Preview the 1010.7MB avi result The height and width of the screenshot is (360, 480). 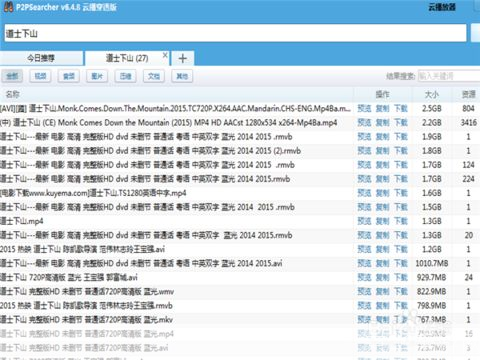click(364, 263)
